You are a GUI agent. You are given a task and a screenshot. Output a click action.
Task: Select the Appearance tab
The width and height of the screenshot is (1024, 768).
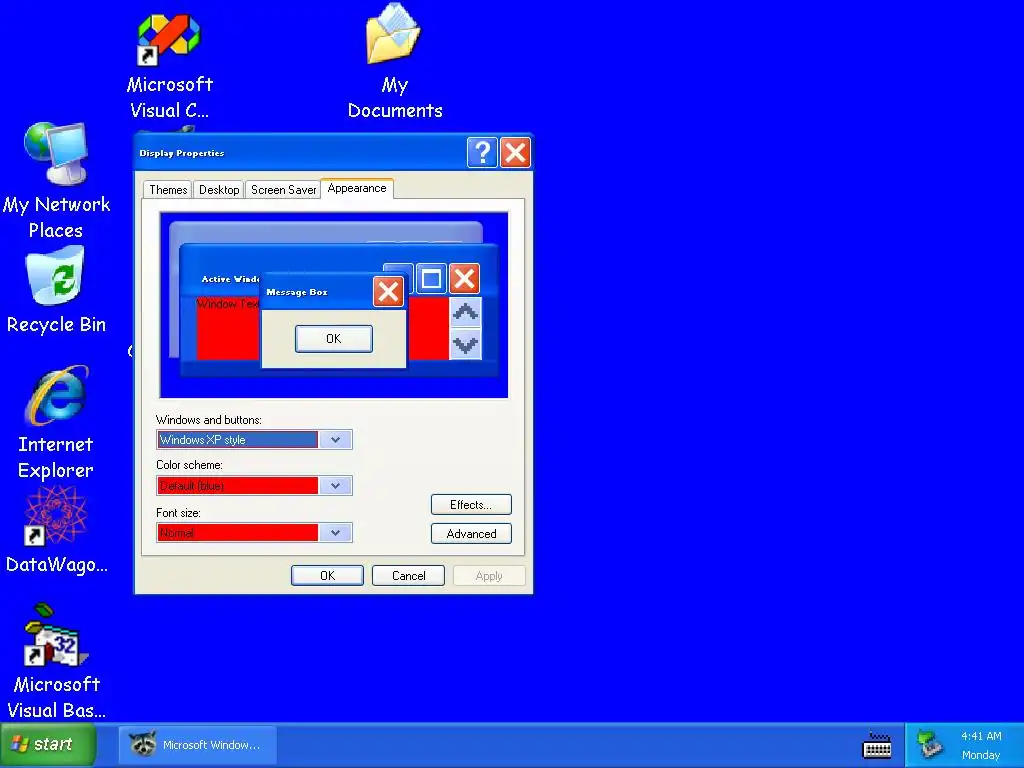tap(357, 188)
